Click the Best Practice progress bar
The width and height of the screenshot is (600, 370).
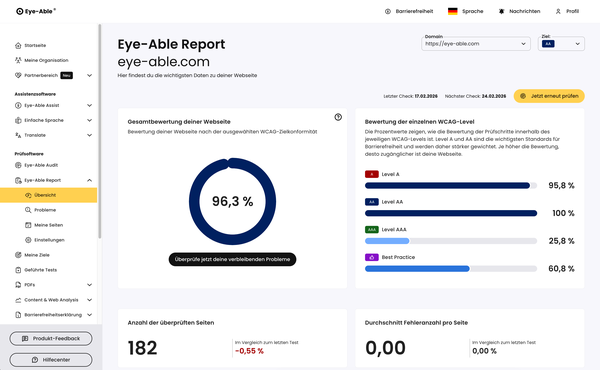[x=451, y=269]
